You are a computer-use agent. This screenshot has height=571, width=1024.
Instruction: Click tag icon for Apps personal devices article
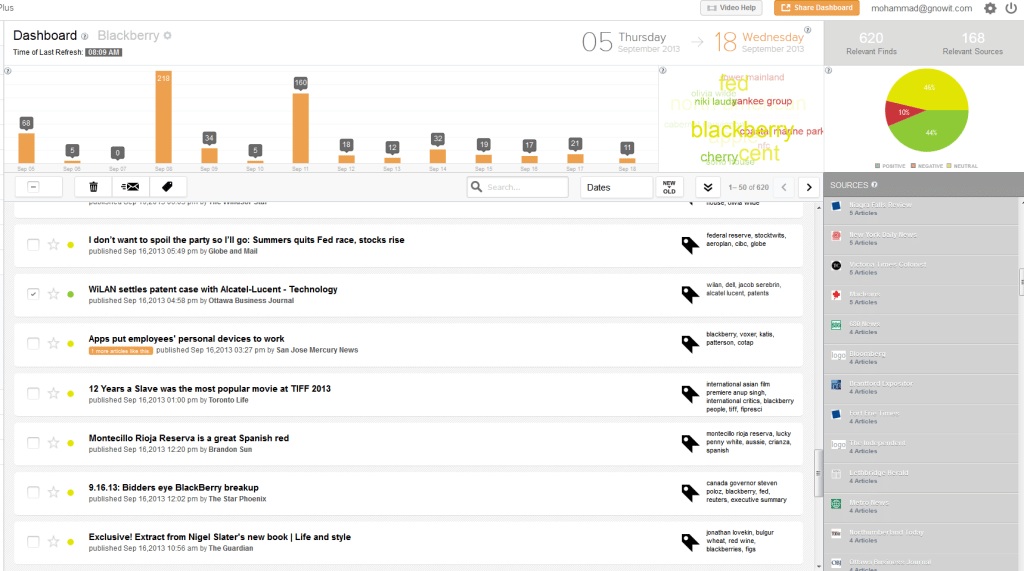coord(690,344)
